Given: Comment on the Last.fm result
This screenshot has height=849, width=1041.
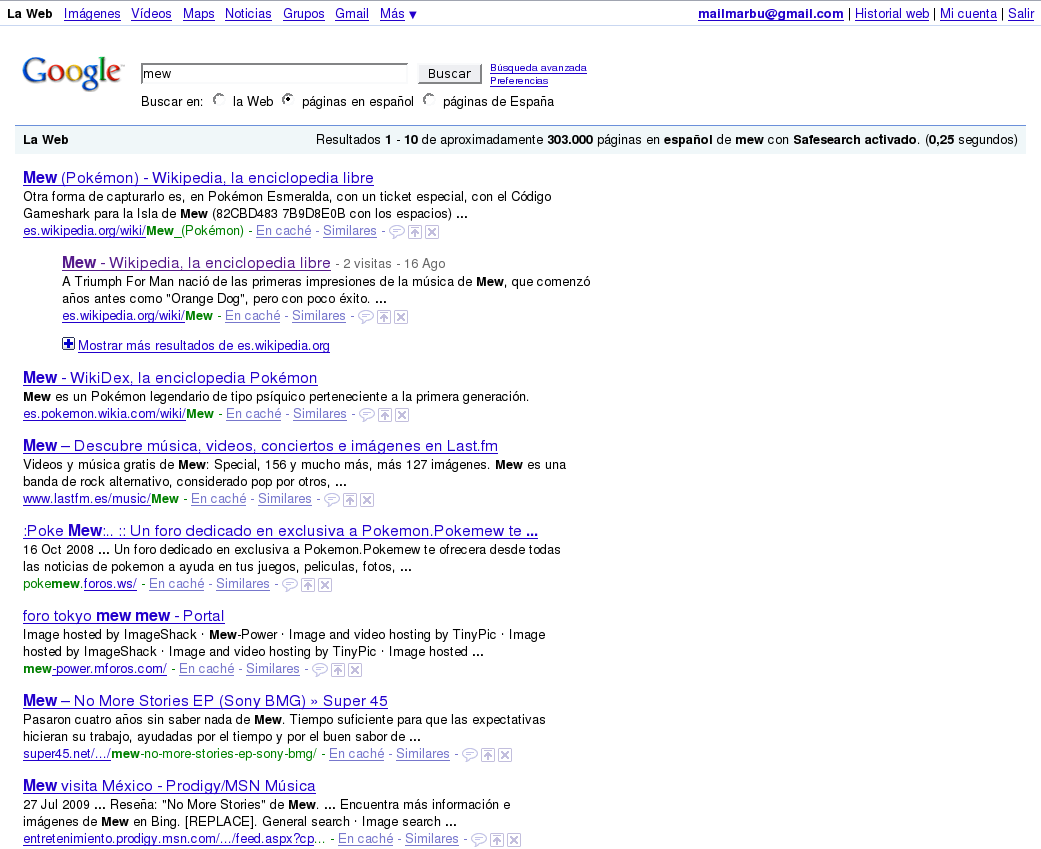Looking at the screenshot, I should (332, 500).
